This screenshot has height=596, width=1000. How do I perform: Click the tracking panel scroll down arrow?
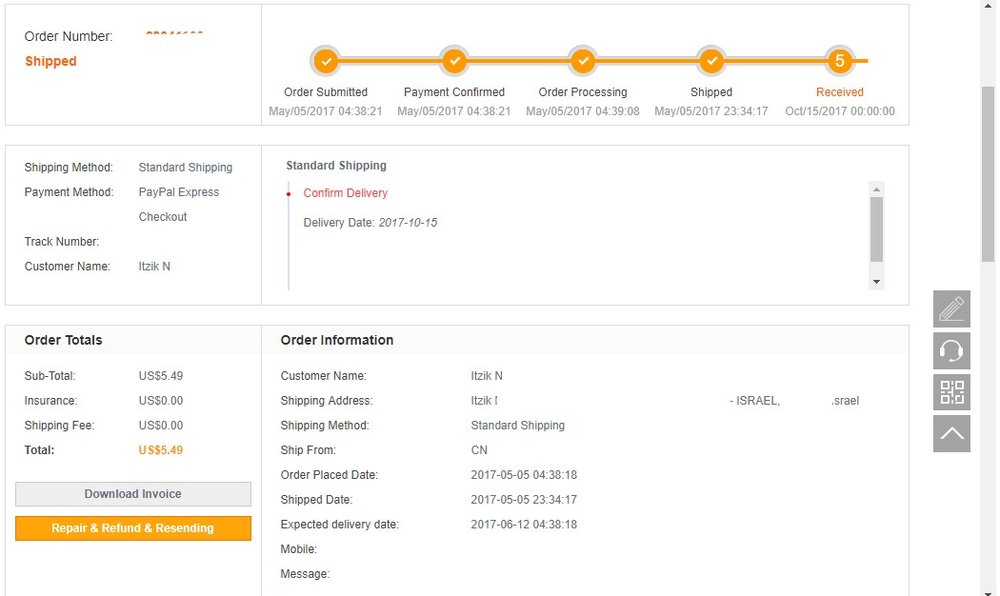876,282
